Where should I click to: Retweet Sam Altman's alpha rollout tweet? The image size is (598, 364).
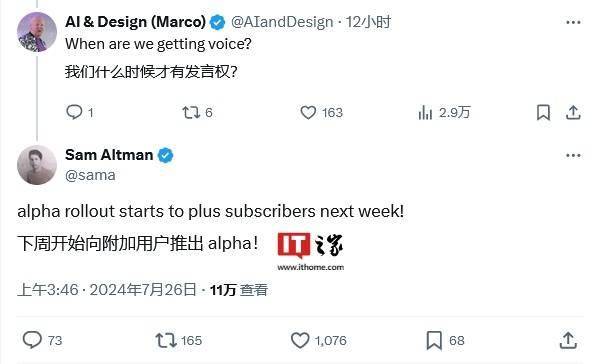pos(166,340)
